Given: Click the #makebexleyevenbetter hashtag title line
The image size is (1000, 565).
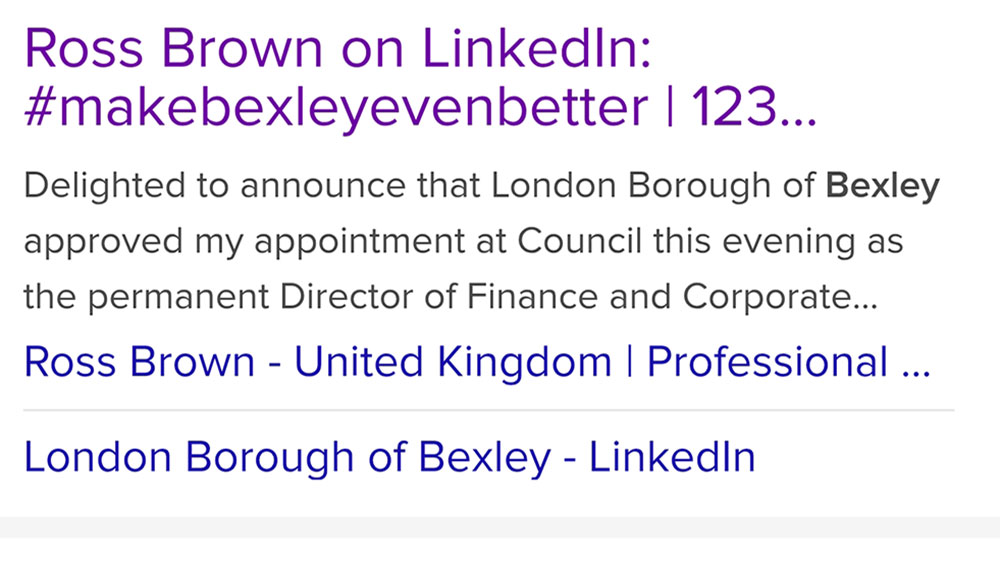Looking at the screenshot, I should (335, 108).
